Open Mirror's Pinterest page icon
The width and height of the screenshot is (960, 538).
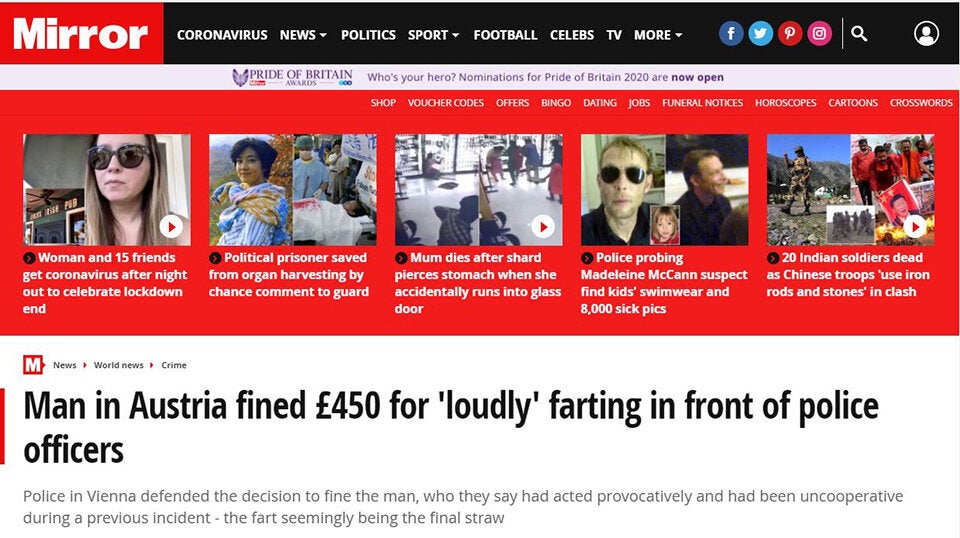tap(790, 34)
